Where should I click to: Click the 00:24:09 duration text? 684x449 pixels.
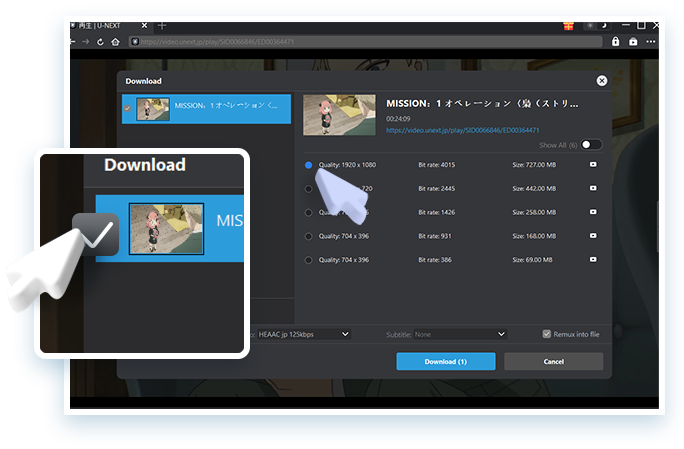click(x=398, y=119)
